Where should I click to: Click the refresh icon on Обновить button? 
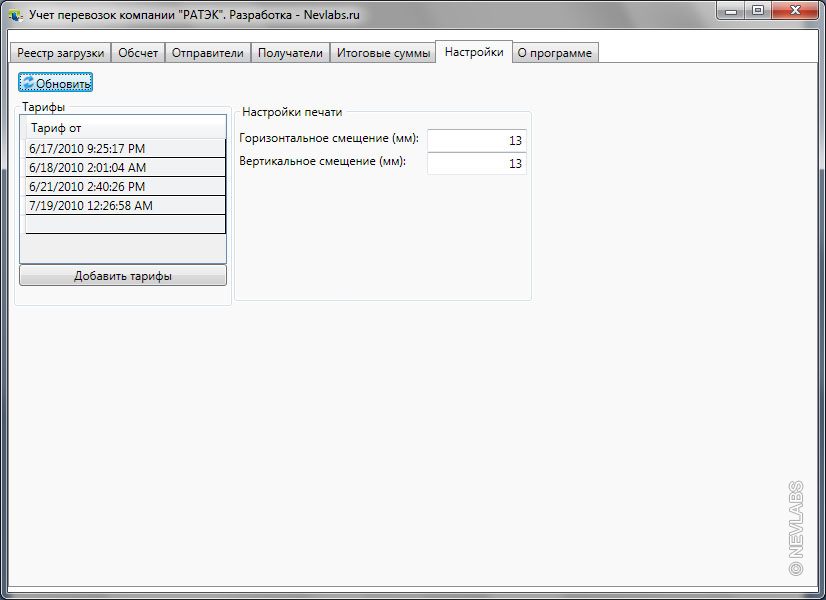(x=28, y=83)
